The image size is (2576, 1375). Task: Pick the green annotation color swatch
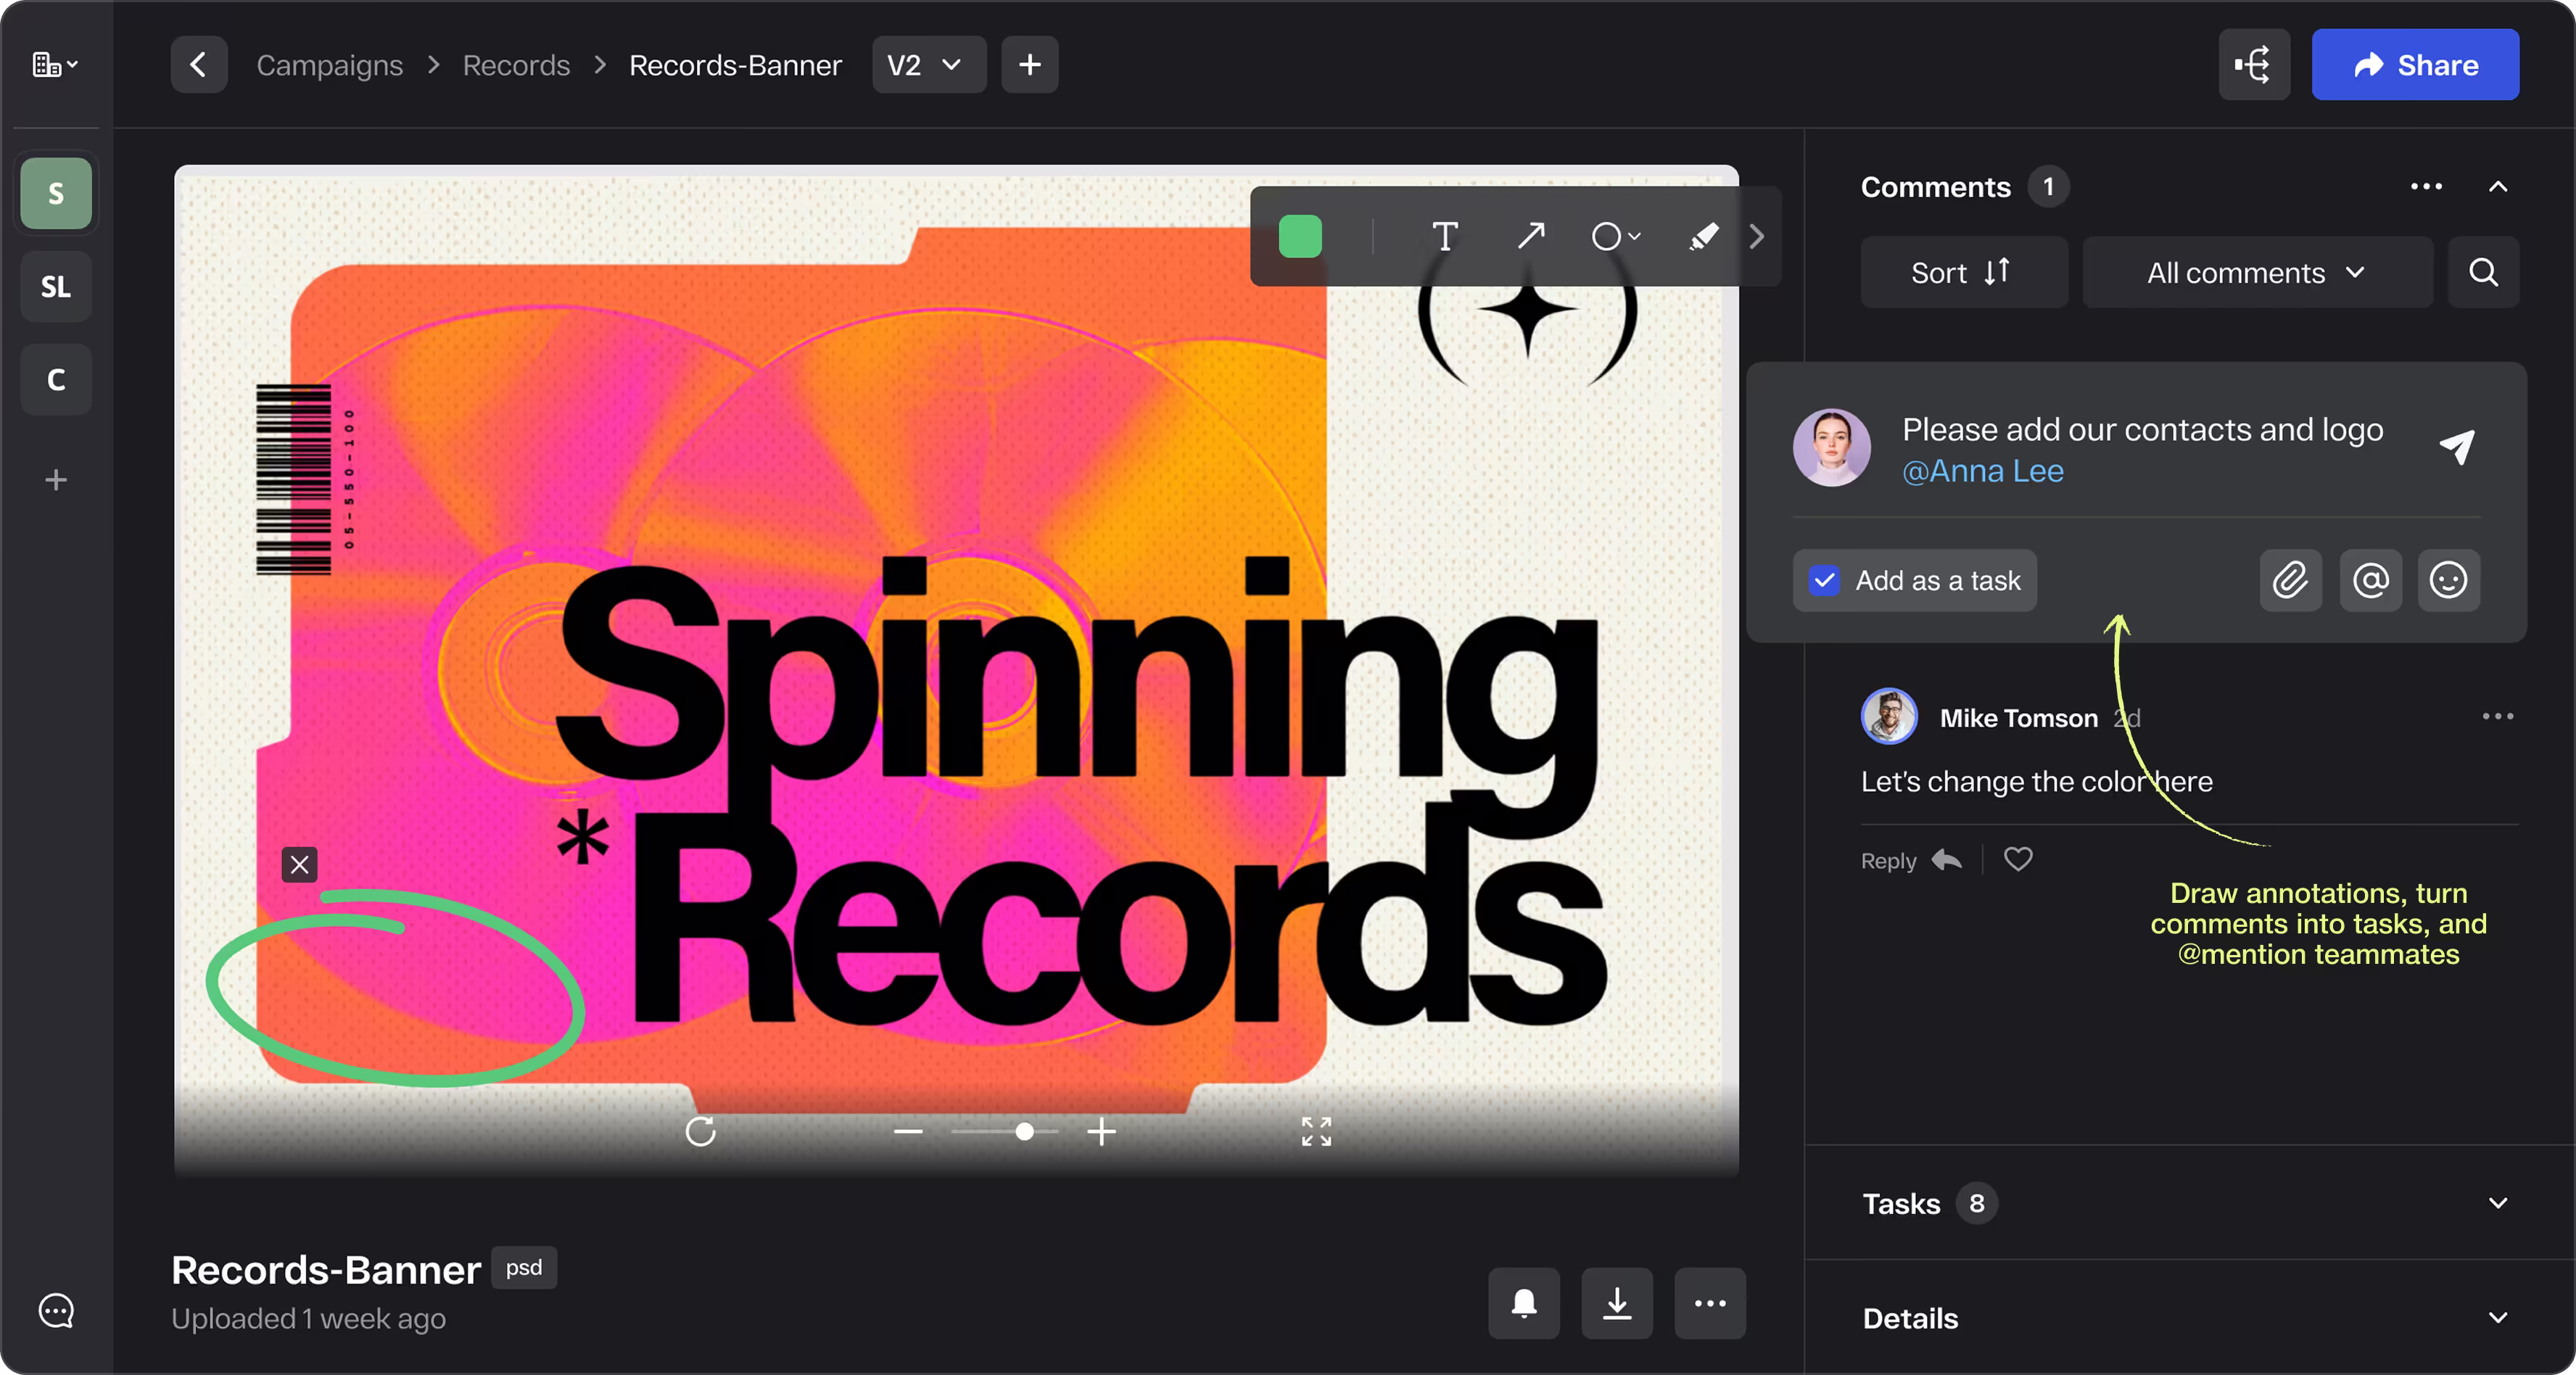(1300, 237)
